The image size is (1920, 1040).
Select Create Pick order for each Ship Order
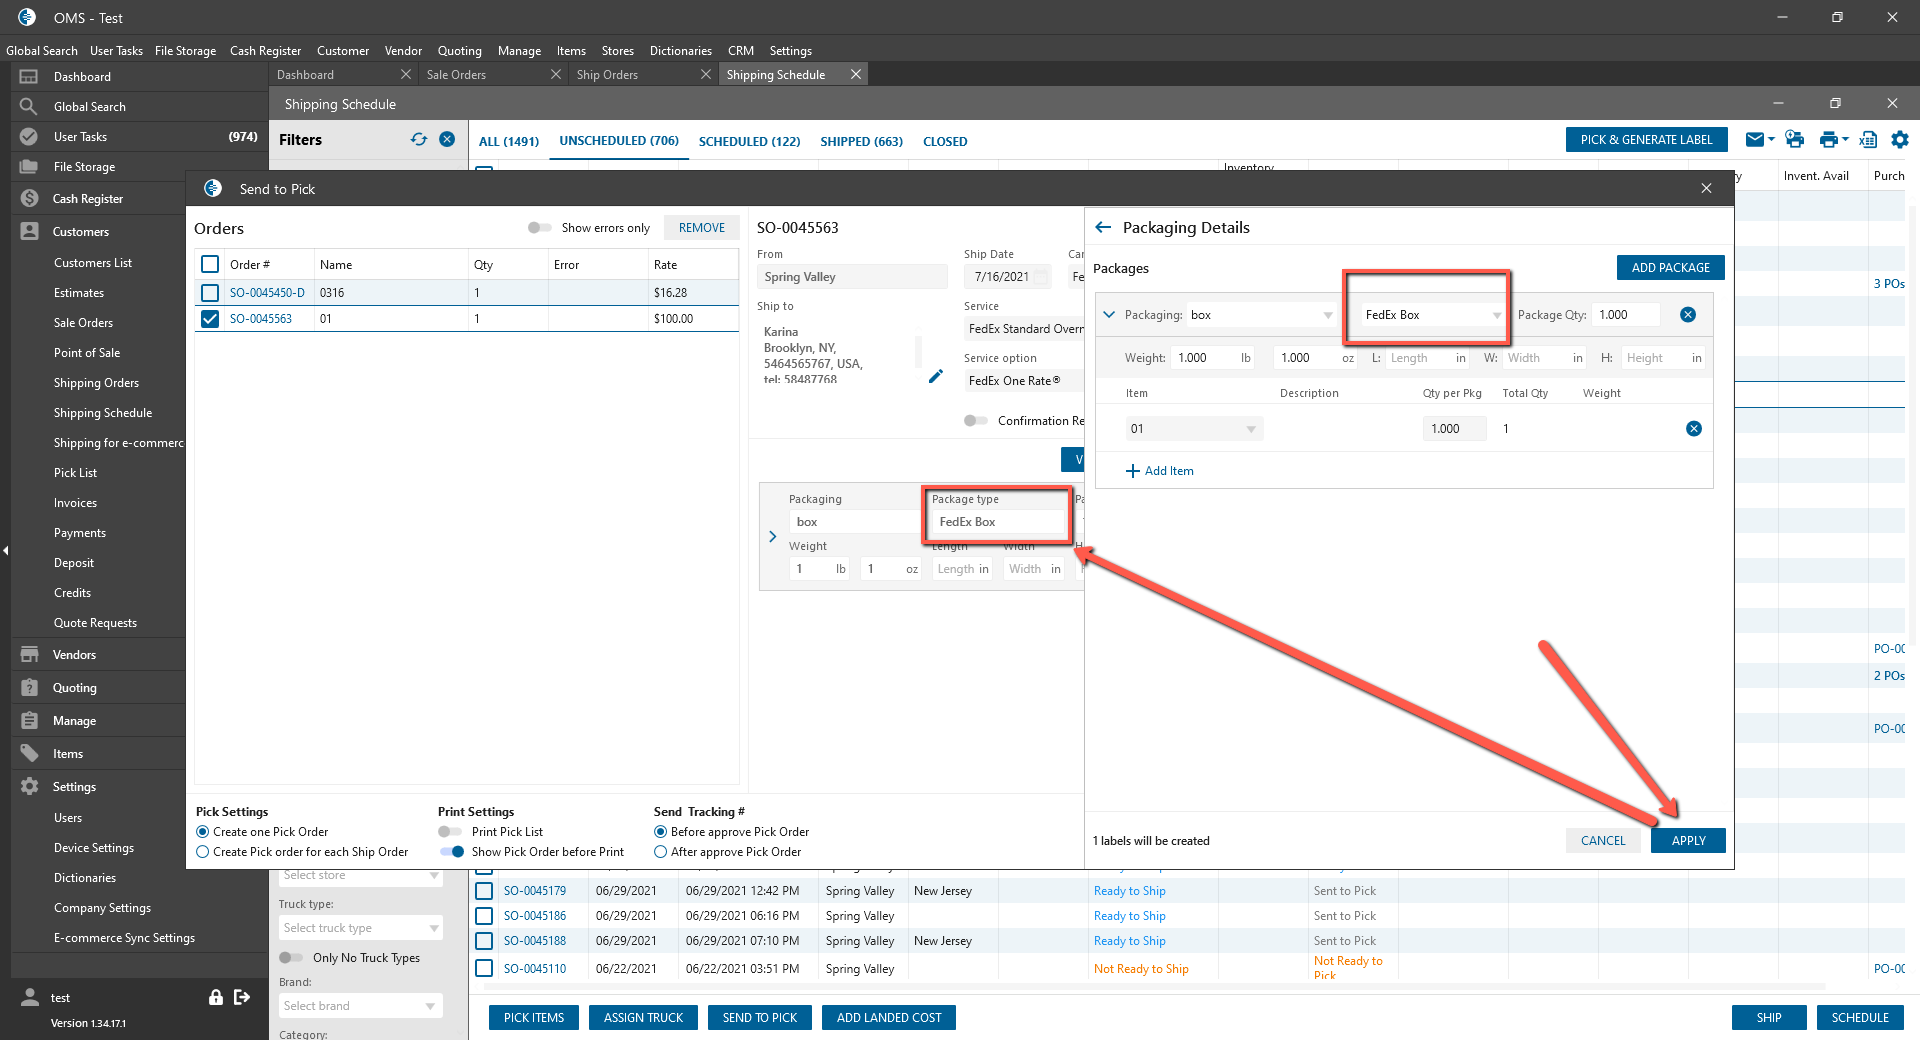tap(203, 852)
